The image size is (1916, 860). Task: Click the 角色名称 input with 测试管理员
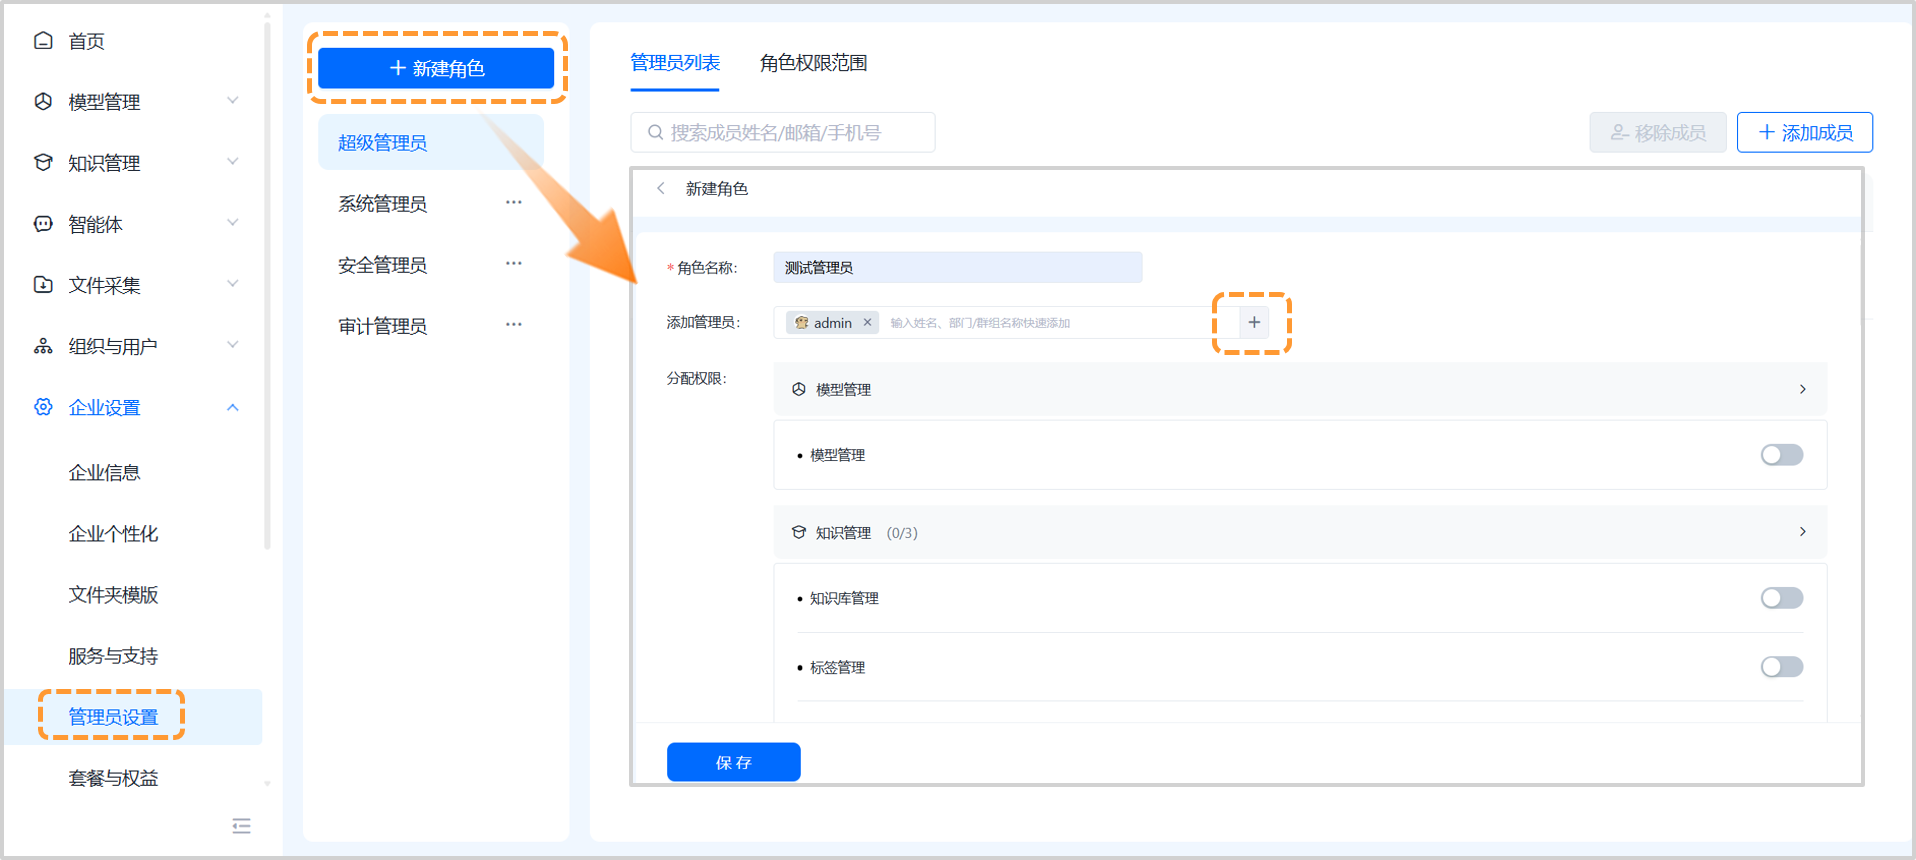[958, 267]
